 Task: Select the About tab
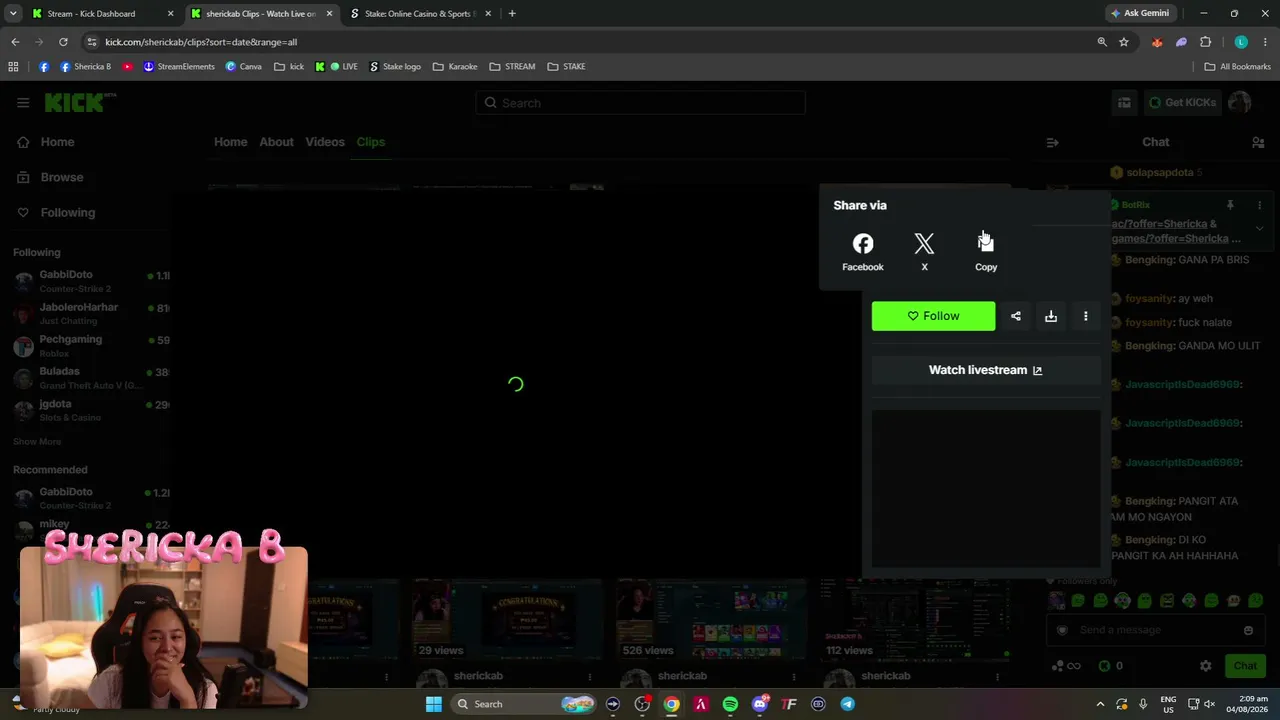276,142
